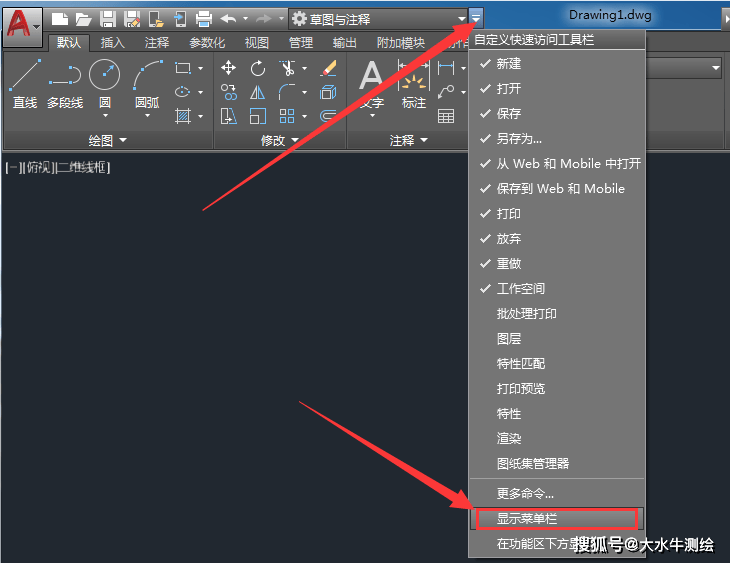Select the Erase tool icon
The image size is (730, 563).
pyautogui.click(x=329, y=68)
